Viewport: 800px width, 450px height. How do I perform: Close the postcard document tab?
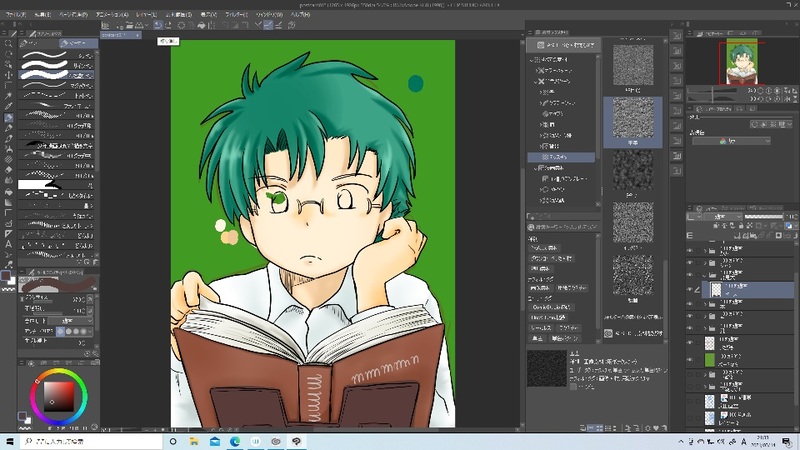[137, 35]
